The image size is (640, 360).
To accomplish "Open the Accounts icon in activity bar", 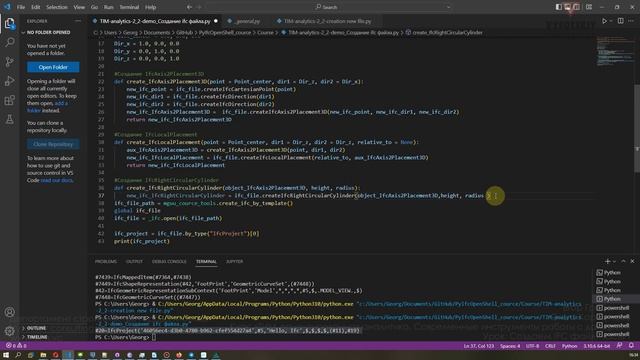I will 9,312.
